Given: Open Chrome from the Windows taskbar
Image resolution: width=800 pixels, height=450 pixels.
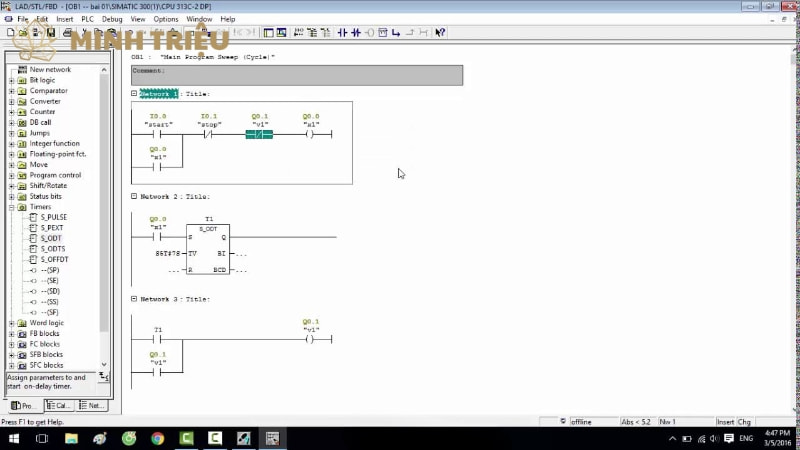Looking at the screenshot, I should click(x=157, y=438).
